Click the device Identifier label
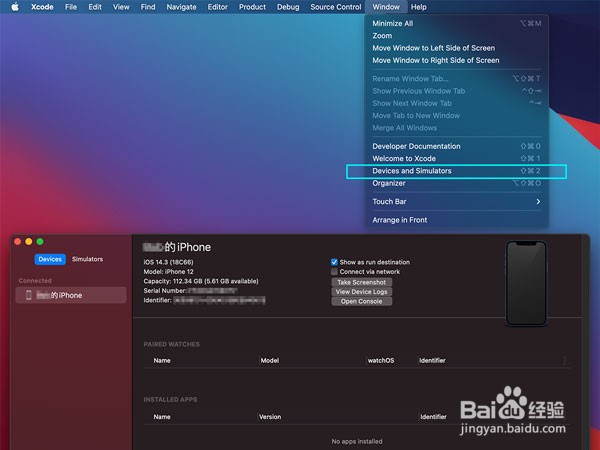Screen dimensions: 600x450 point(158,300)
